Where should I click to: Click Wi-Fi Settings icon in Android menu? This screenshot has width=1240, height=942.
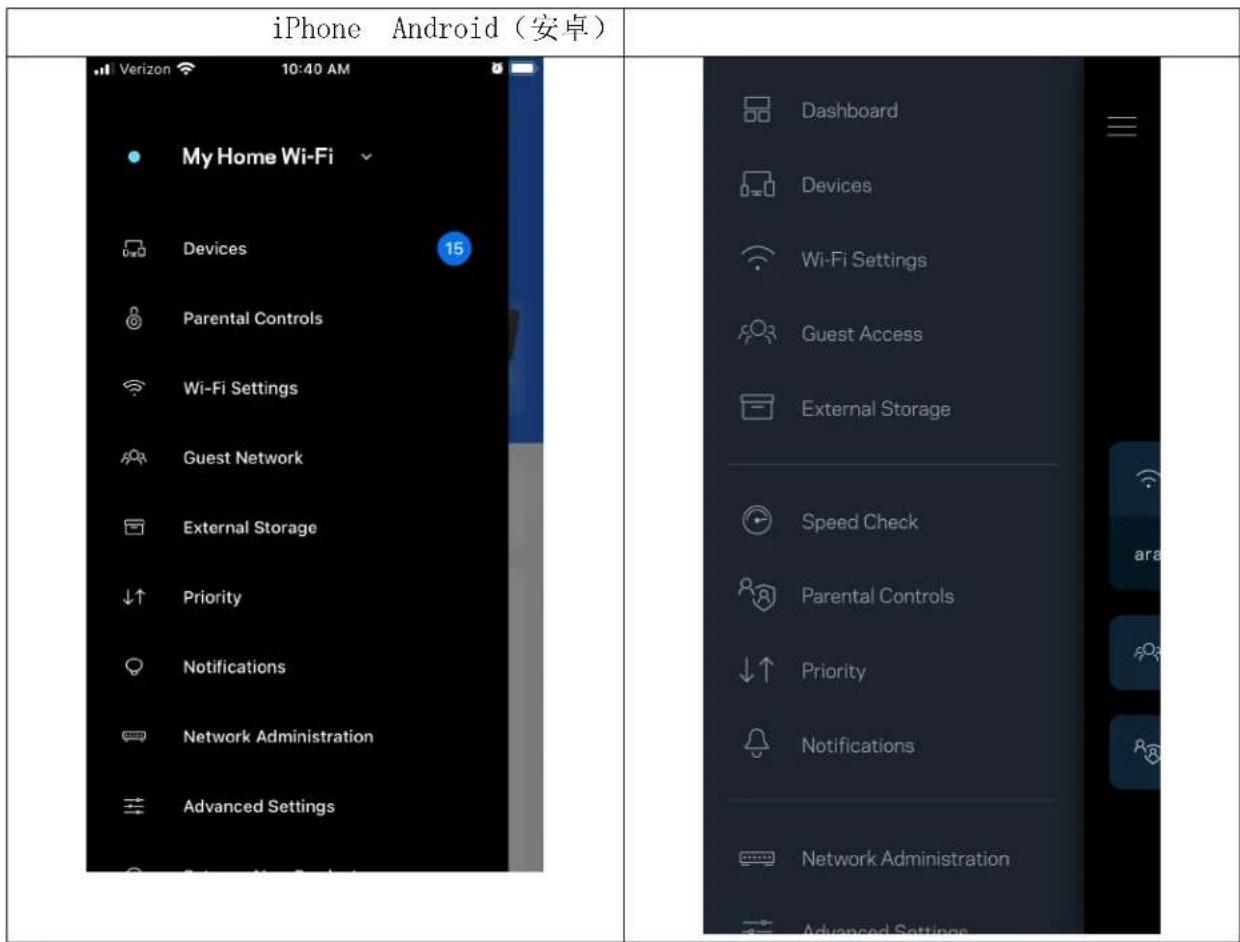[x=756, y=260]
